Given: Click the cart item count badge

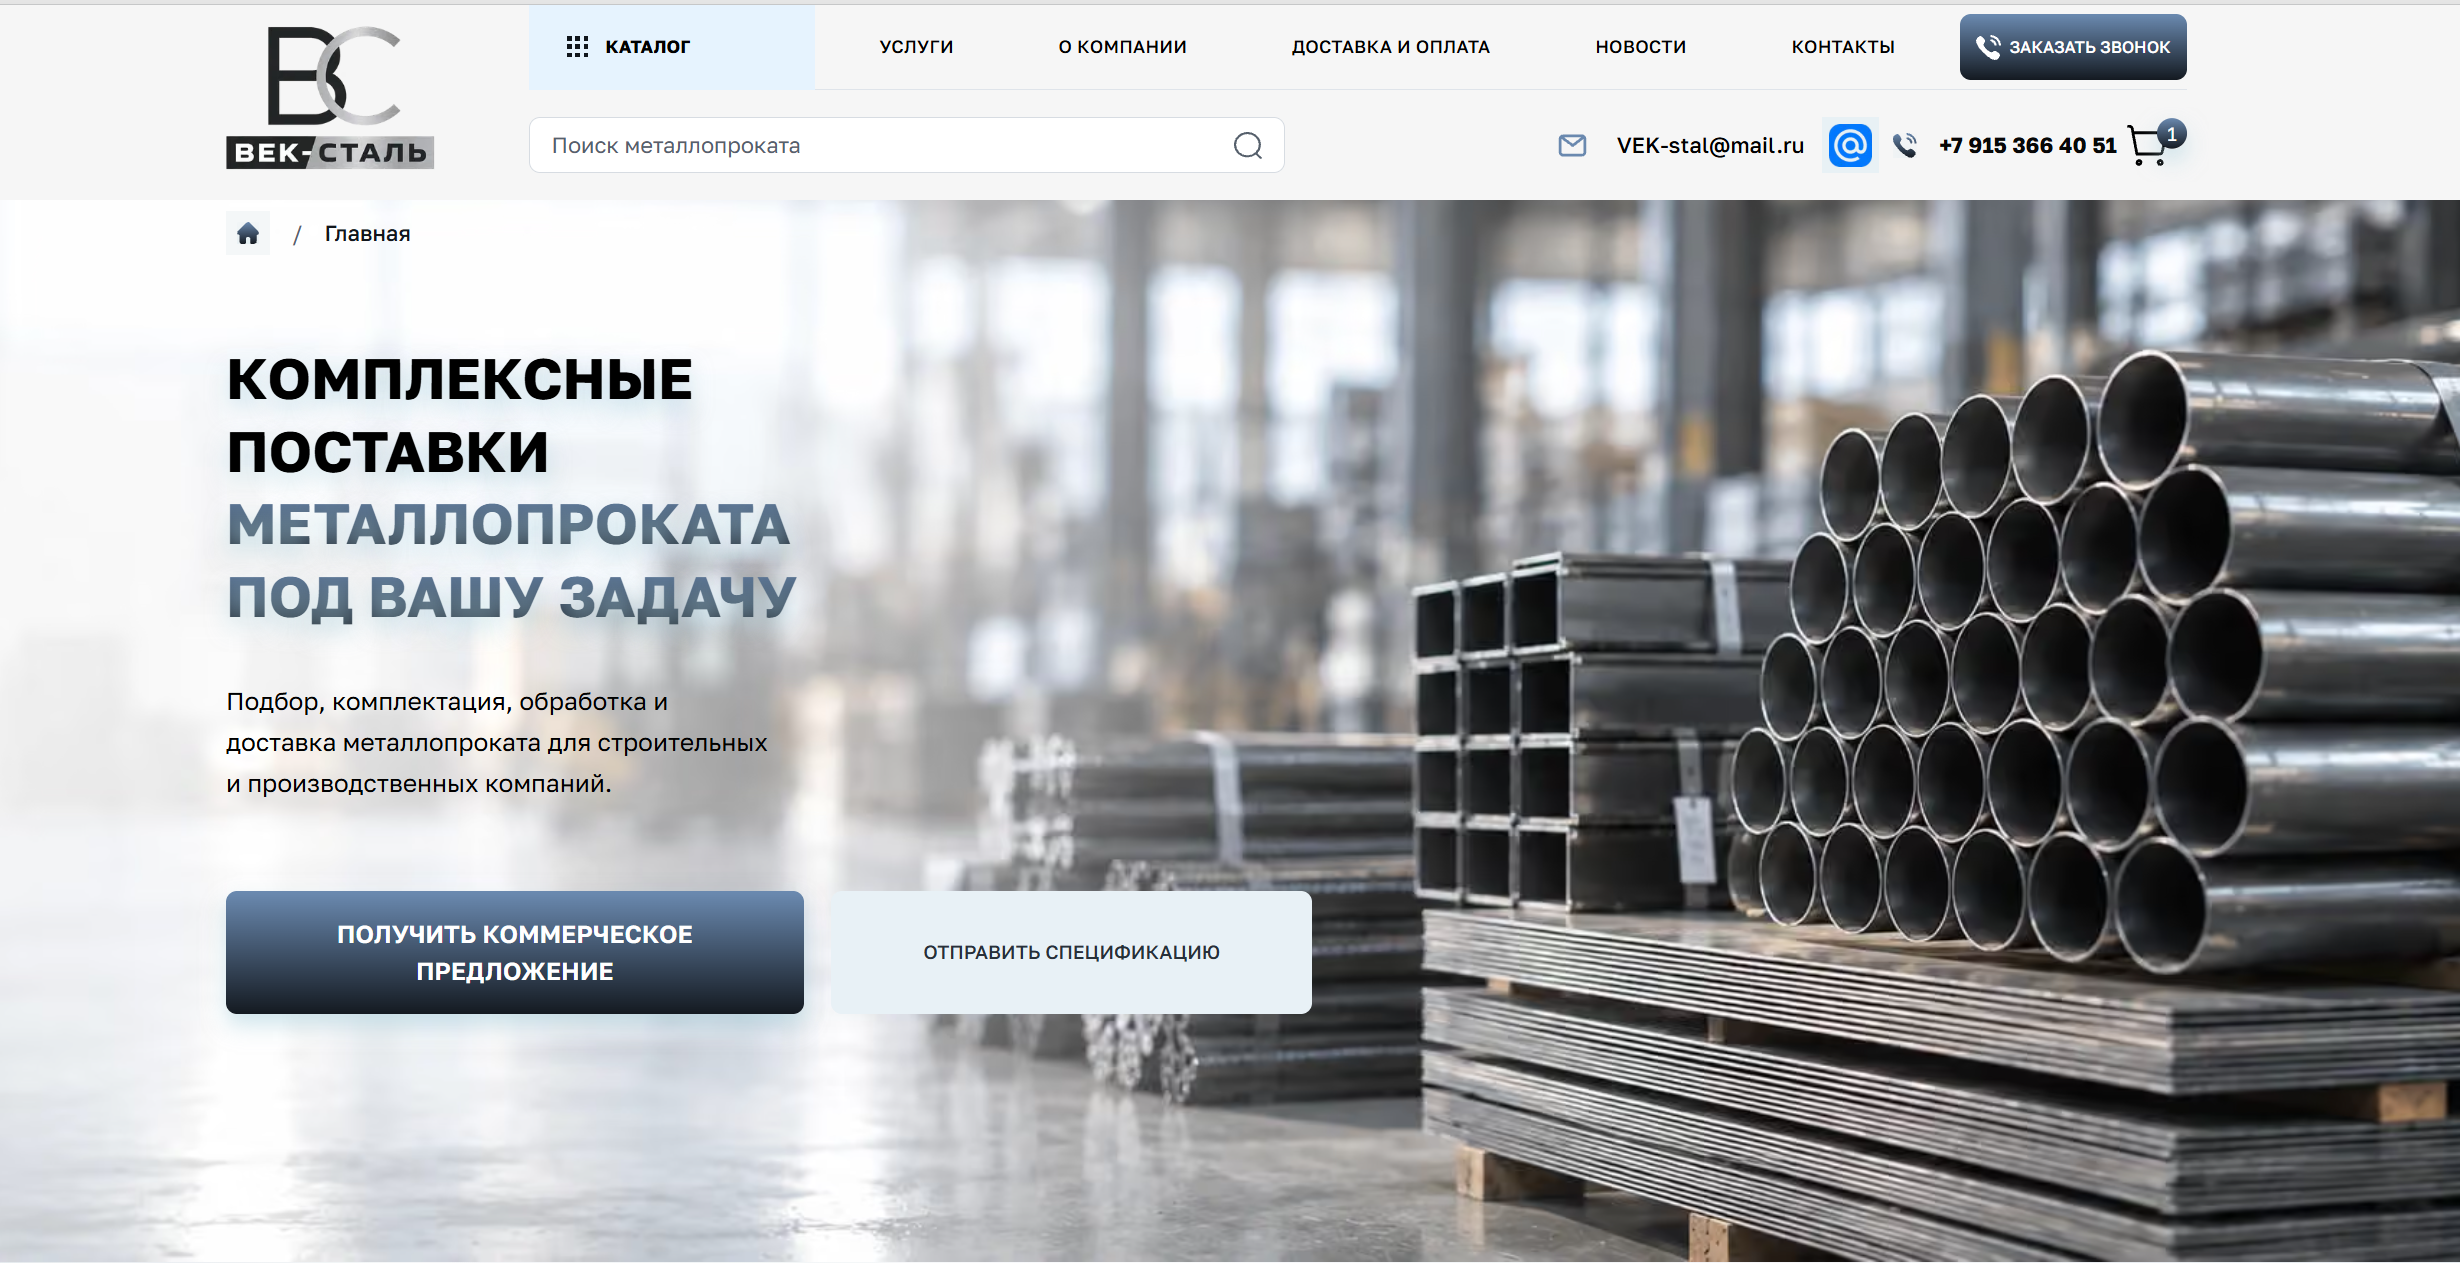Looking at the screenshot, I should (x=2171, y=134).
